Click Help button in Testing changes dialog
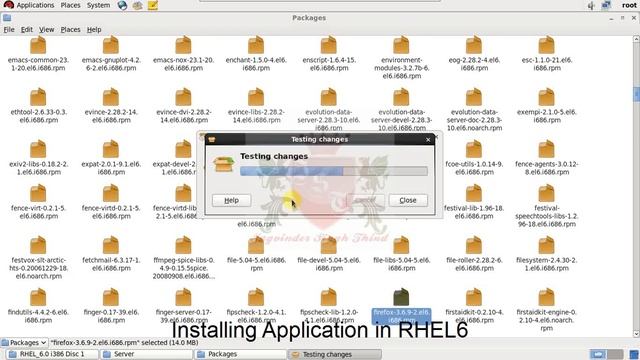The width and height of the screenshot is (640, 360). pyautogui.click(x=231, y=200)
